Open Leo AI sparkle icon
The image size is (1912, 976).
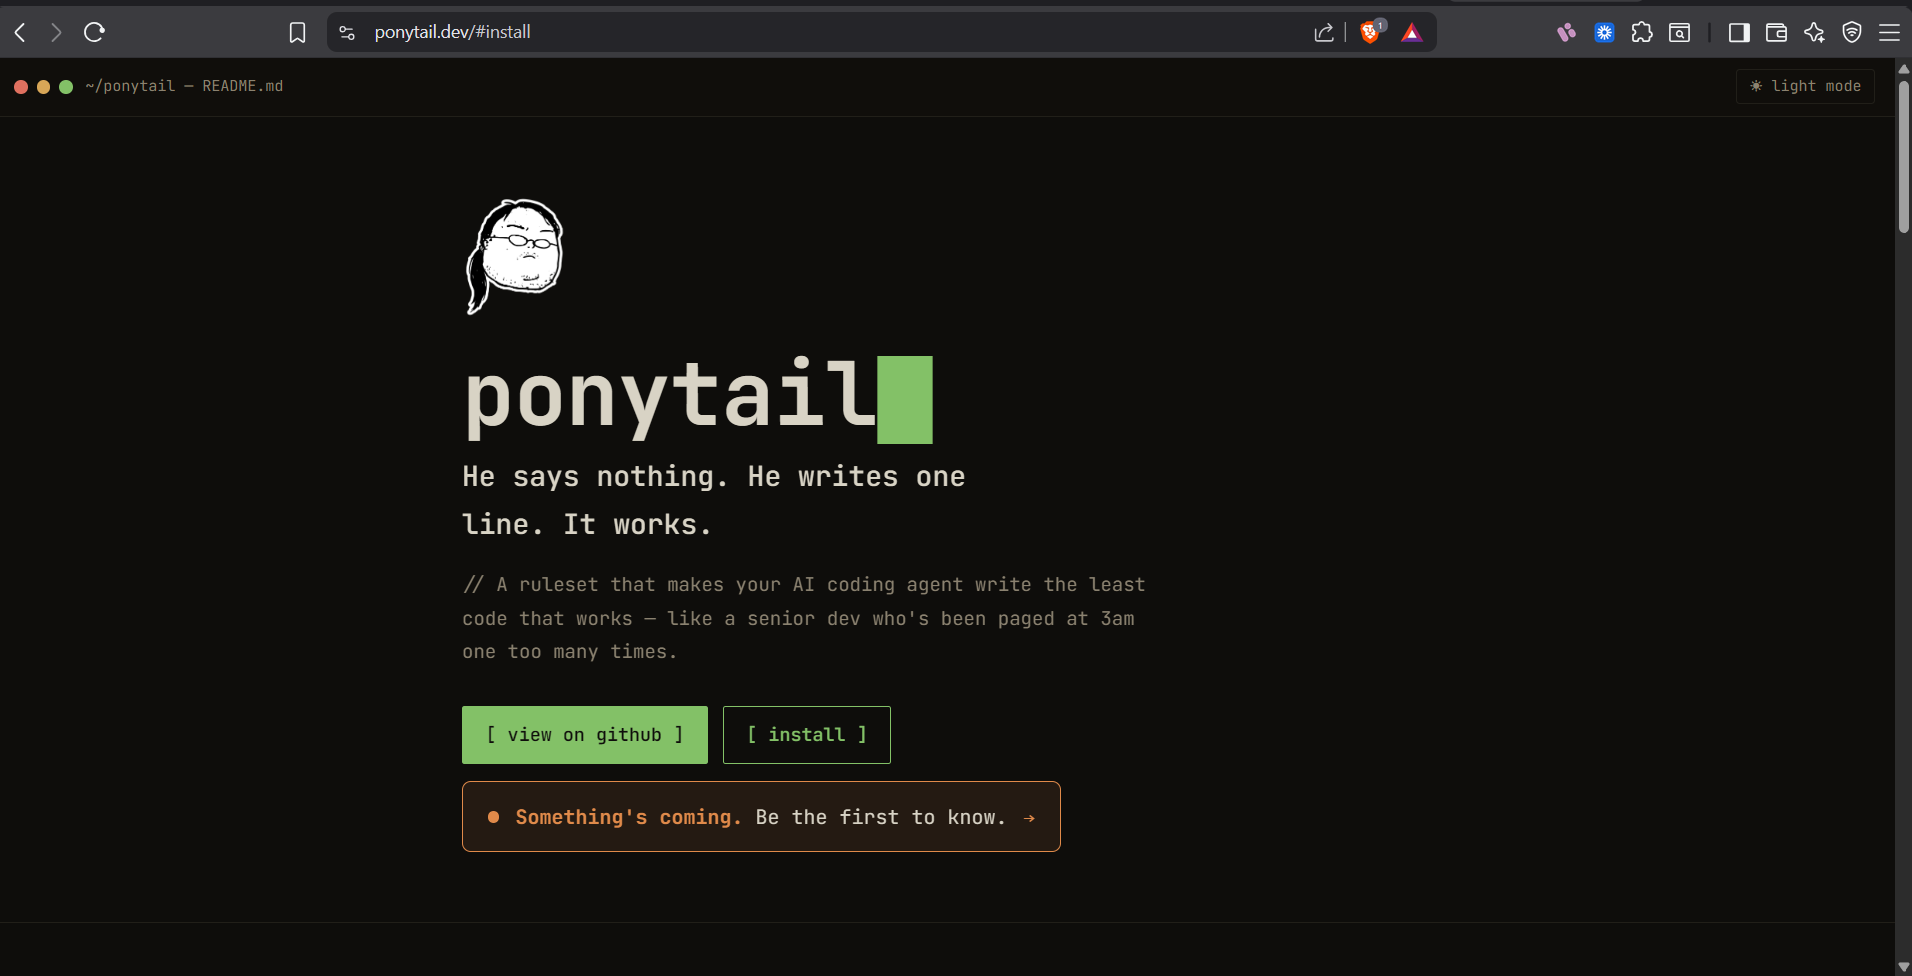pyautogui.click(x=1814, y=33)
